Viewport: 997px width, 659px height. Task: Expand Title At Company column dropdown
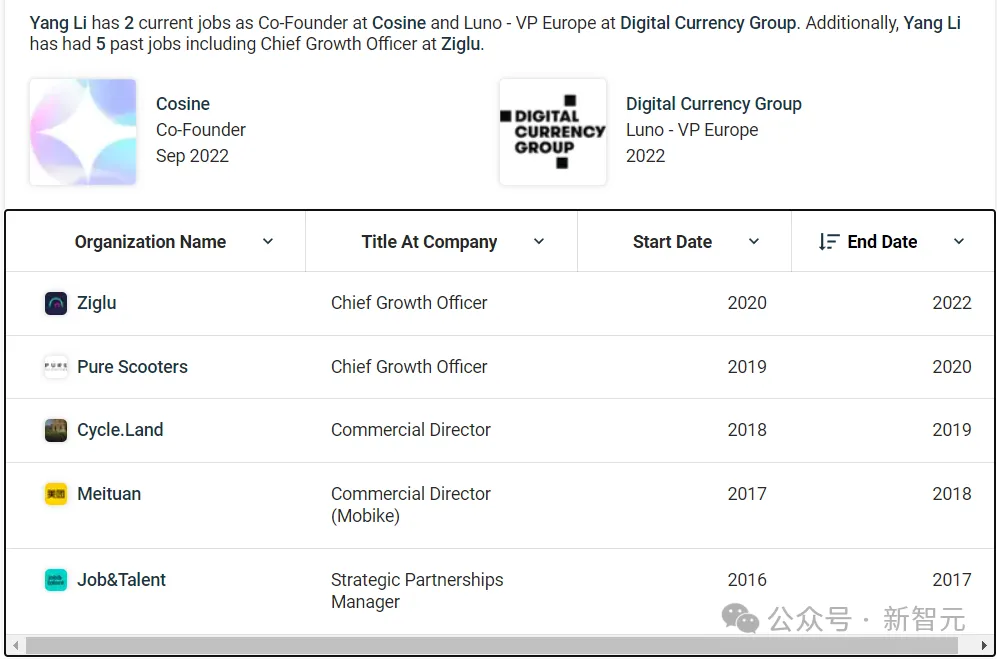(x=539, y=242)
